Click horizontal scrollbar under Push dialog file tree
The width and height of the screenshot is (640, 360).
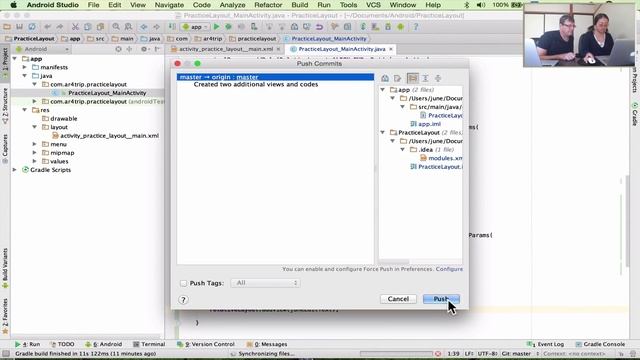point(394,262)
